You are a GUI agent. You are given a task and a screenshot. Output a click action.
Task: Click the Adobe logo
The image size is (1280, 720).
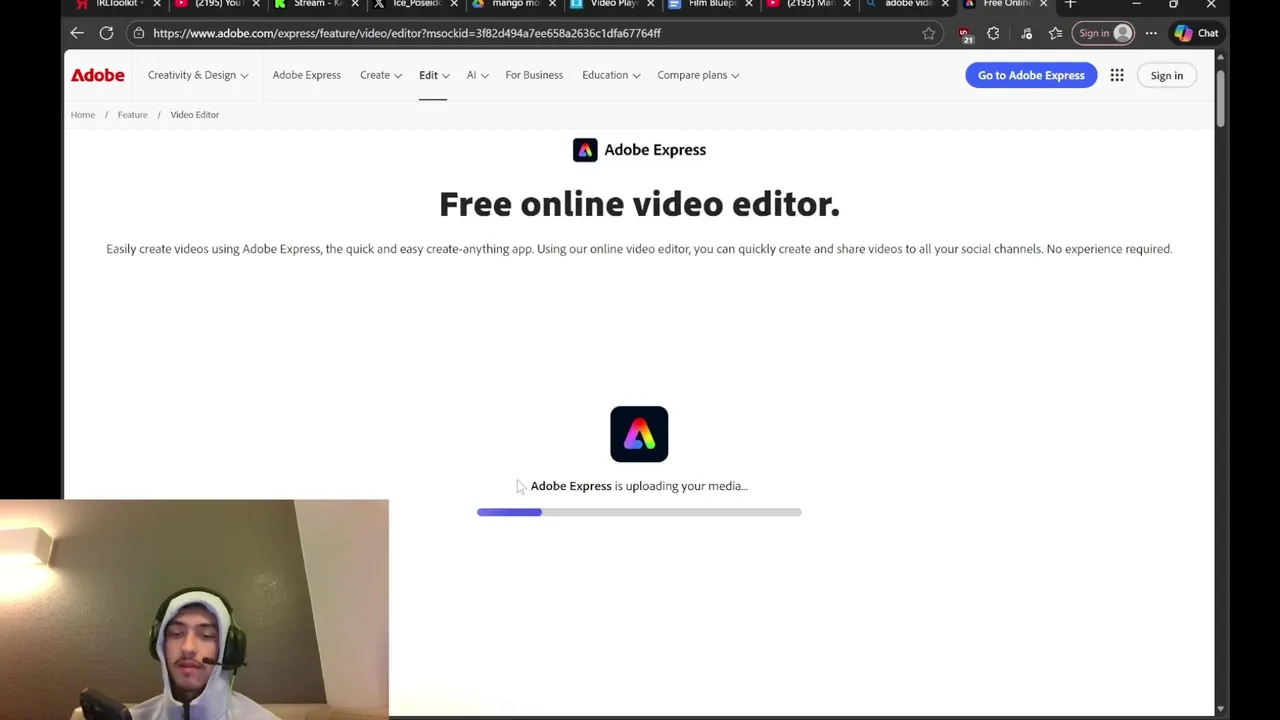pyautogui.click(x=98, y=75)
